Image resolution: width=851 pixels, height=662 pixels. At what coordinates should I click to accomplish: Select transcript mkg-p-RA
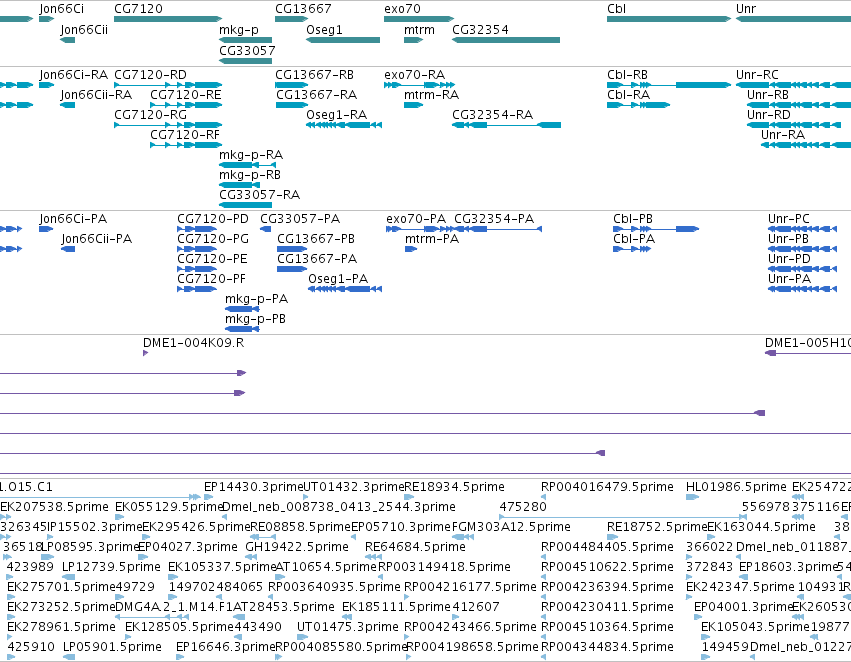(x=247, y=166)
